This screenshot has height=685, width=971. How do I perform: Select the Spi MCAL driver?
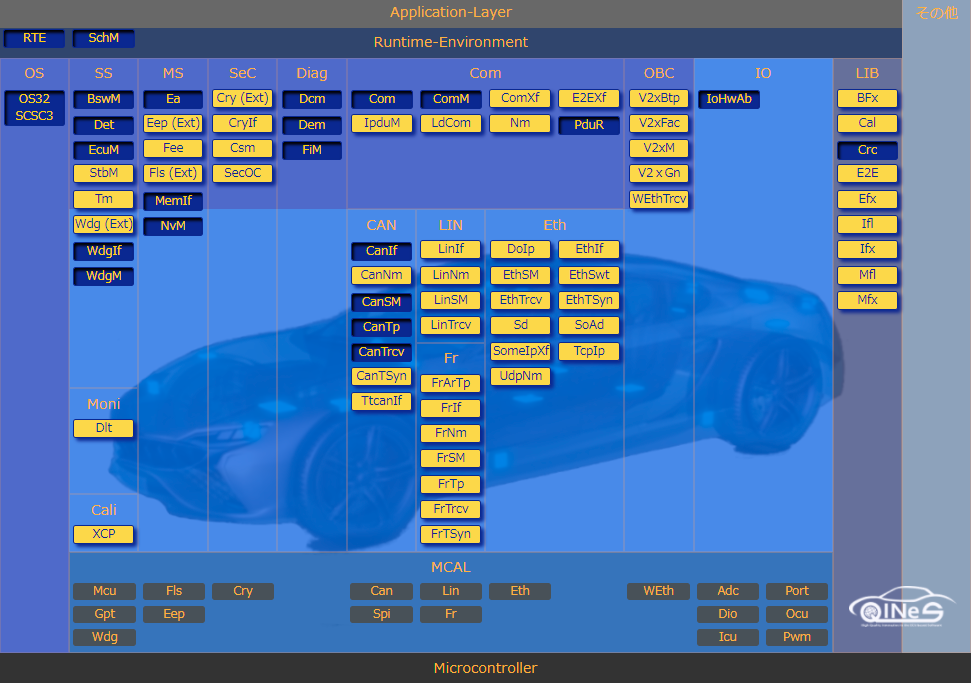pyautogui.click(x=381, y=614)
